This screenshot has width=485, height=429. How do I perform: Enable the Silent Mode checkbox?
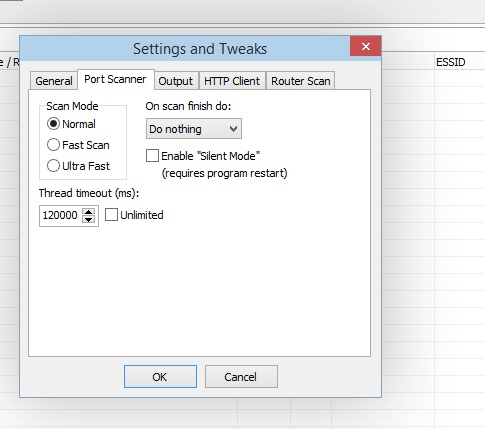[x=152, y=156]
